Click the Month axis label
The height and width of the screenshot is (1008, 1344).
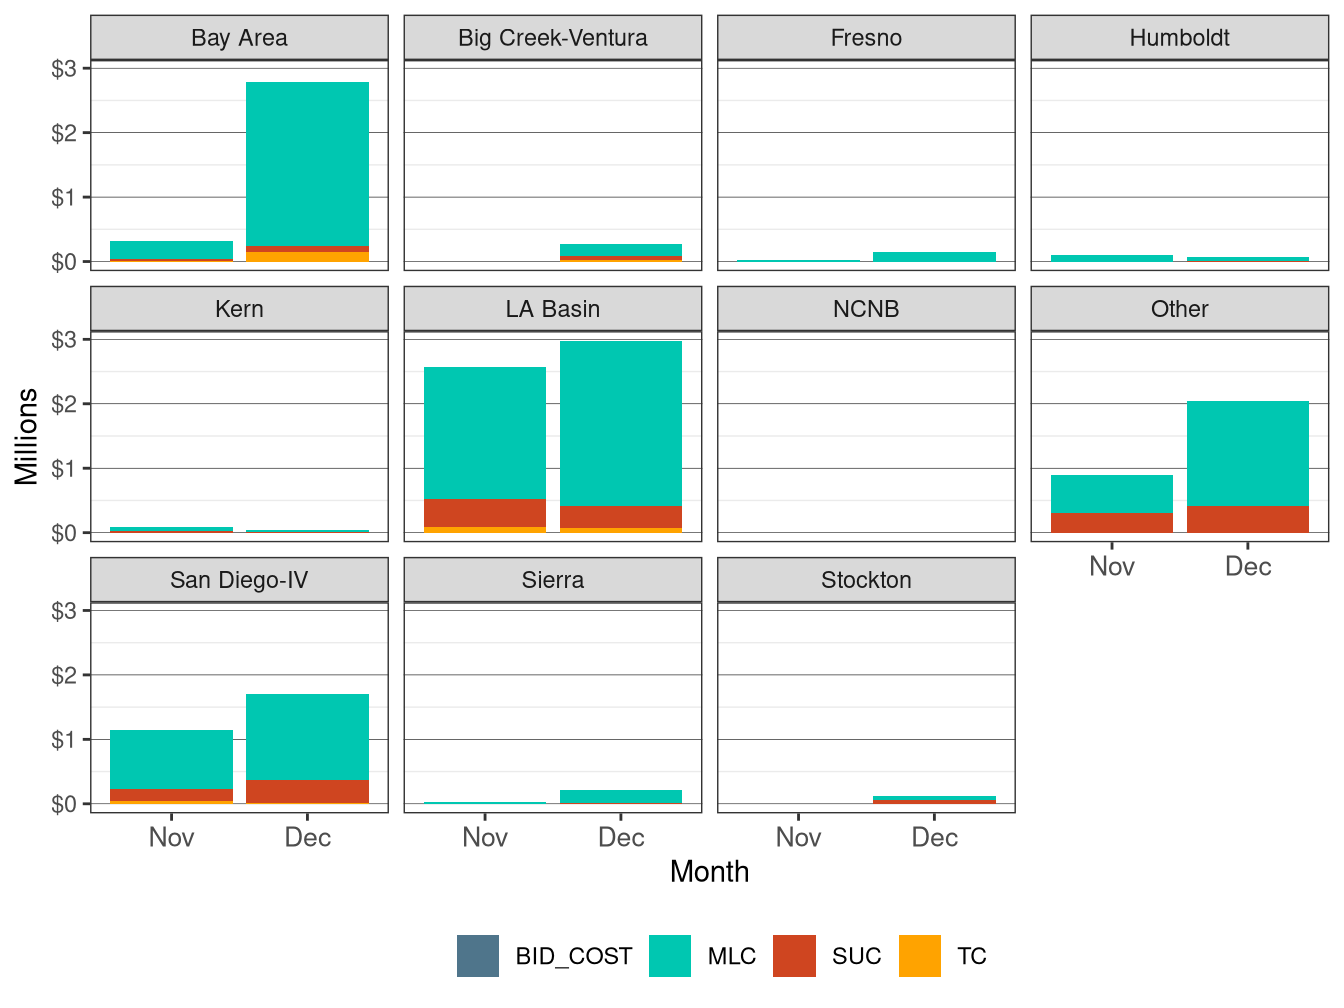click(x=710, y=872)
